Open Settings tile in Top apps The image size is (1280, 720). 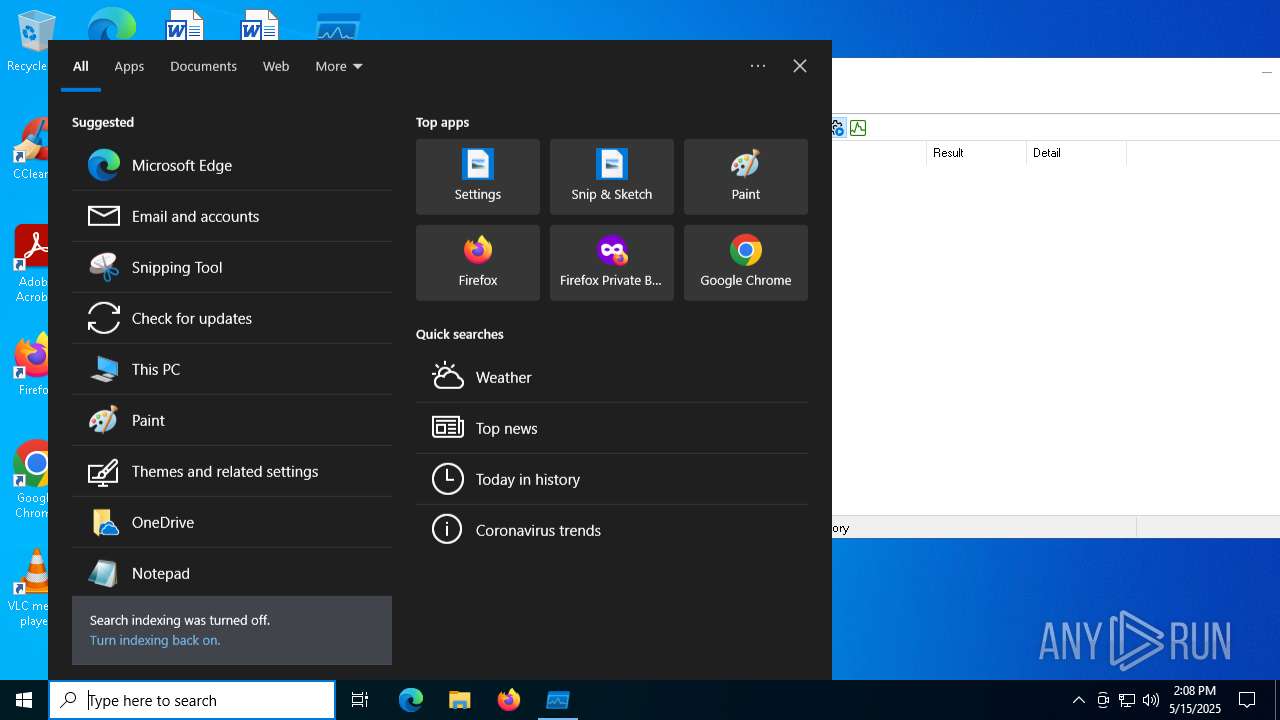pyautogui.click(x=478, y=177)
